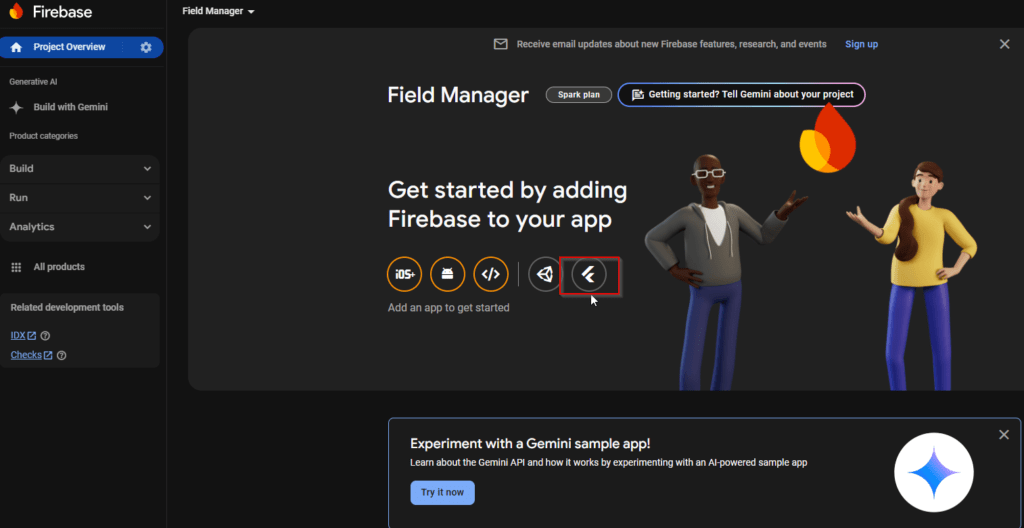Click 'Related development tools' label
1024x528 pixels.
67,308
